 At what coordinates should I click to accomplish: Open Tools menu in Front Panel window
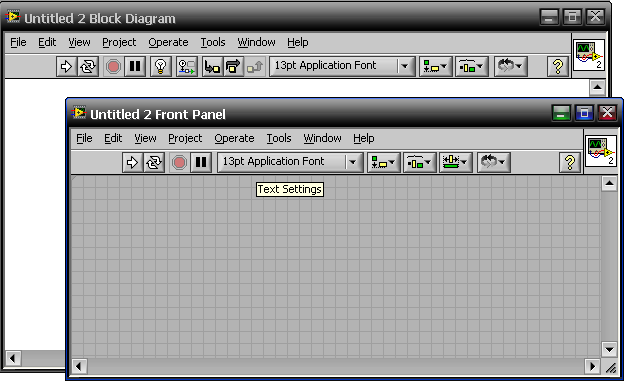pos(279,138)
